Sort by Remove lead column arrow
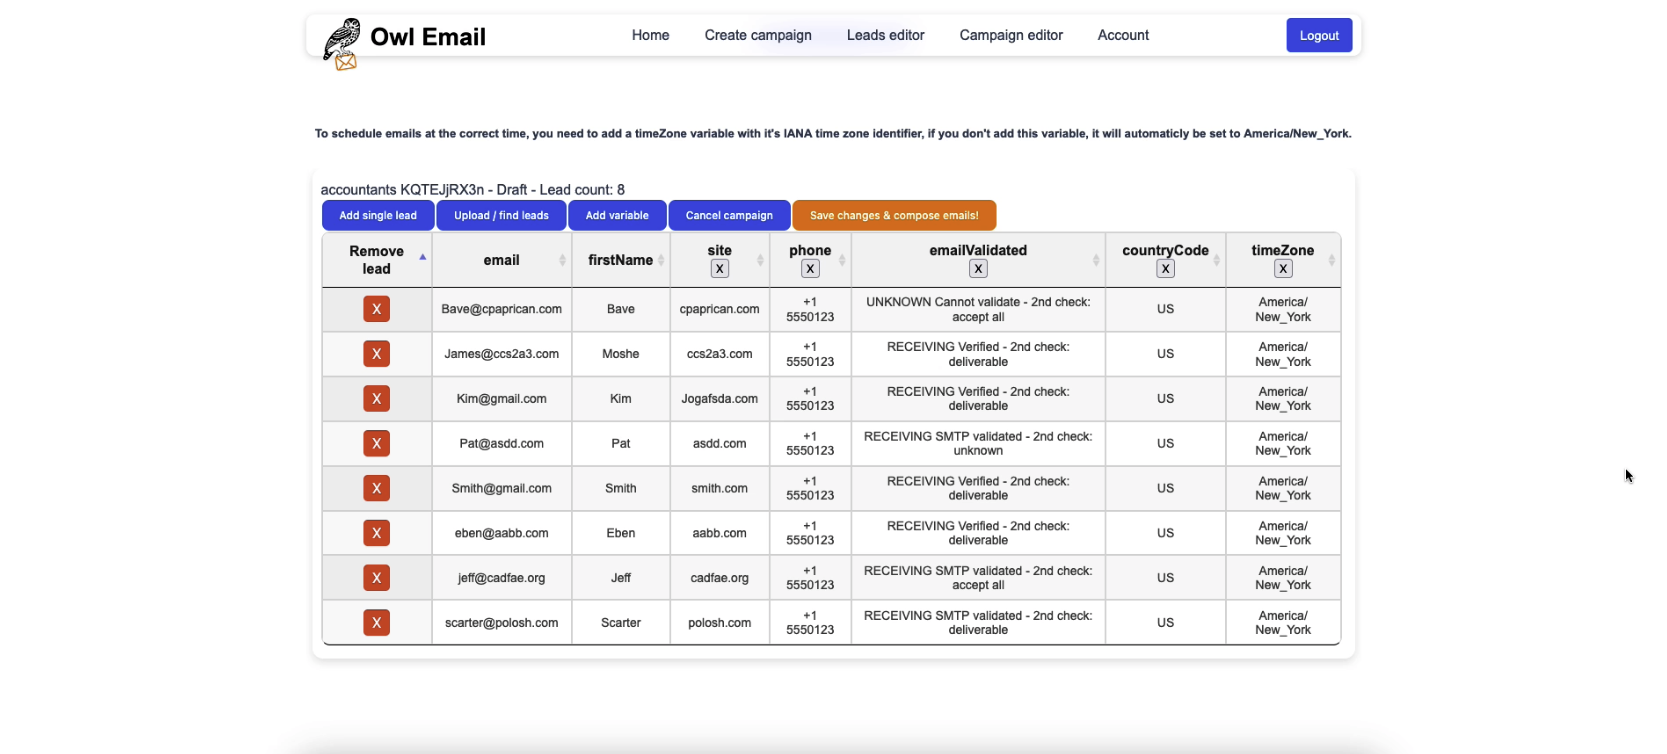Image resolution: width=1667 pixels, height=754 pixels. click(422, 258)
